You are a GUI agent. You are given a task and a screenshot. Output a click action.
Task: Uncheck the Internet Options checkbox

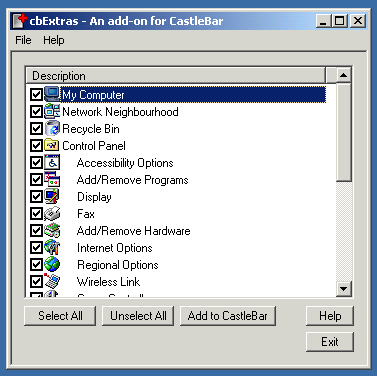pyautogui.click(x=36, y=248)
